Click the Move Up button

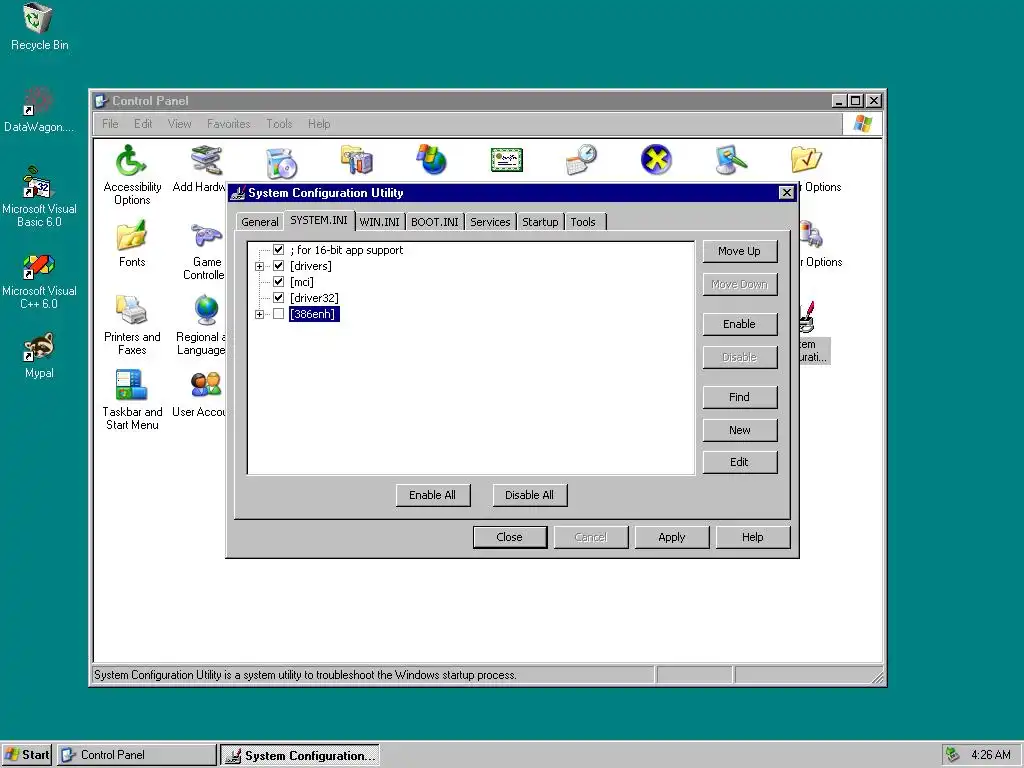[739, 251]
